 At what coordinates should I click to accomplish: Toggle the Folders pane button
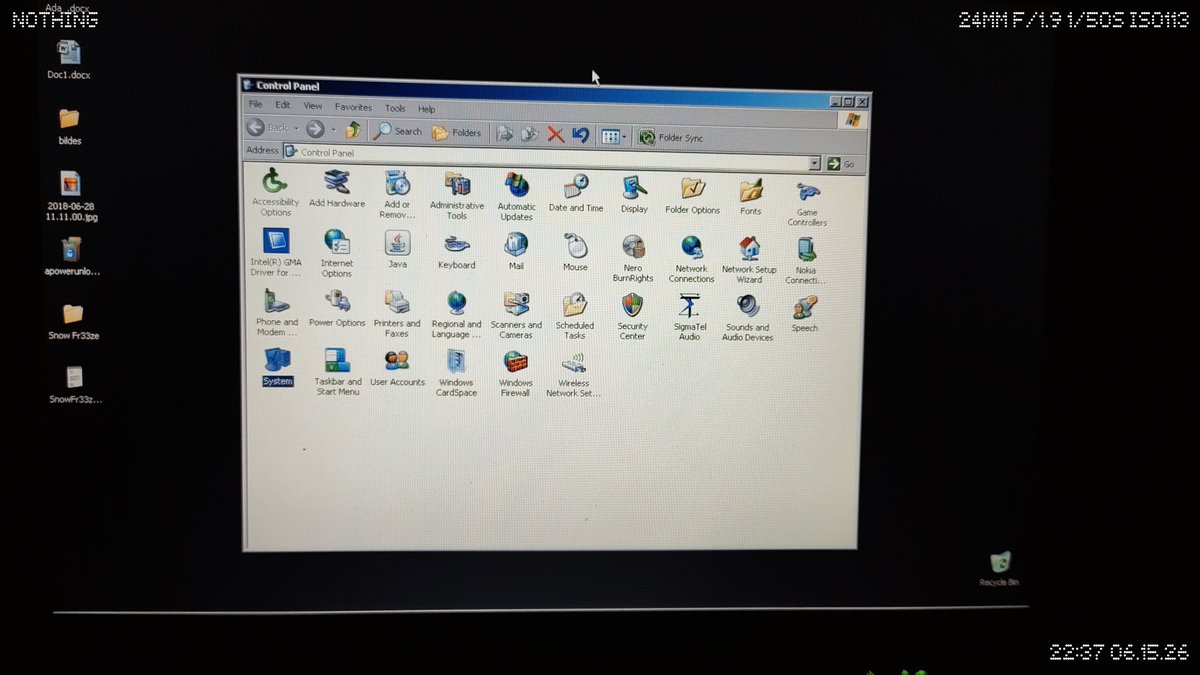456,132
